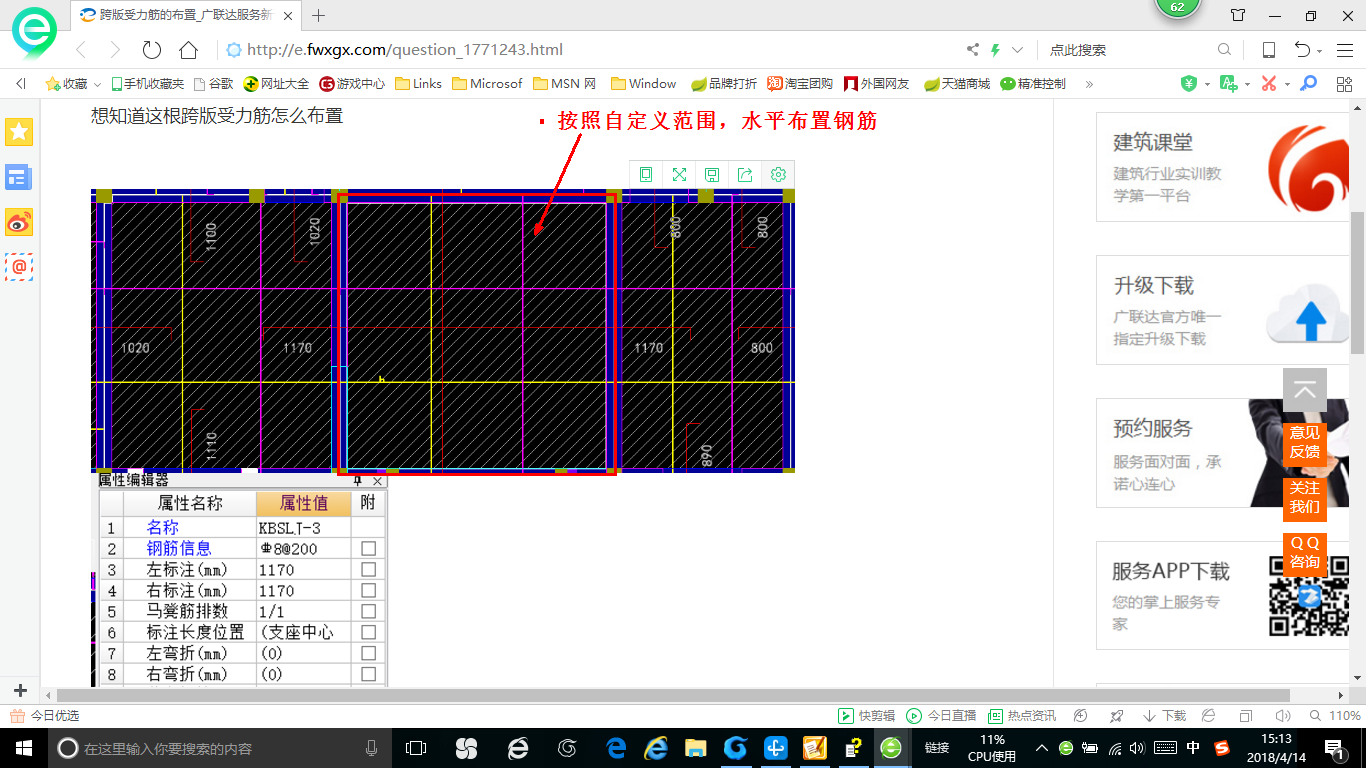Open the Microsof bookmark folder

point(487,84)
